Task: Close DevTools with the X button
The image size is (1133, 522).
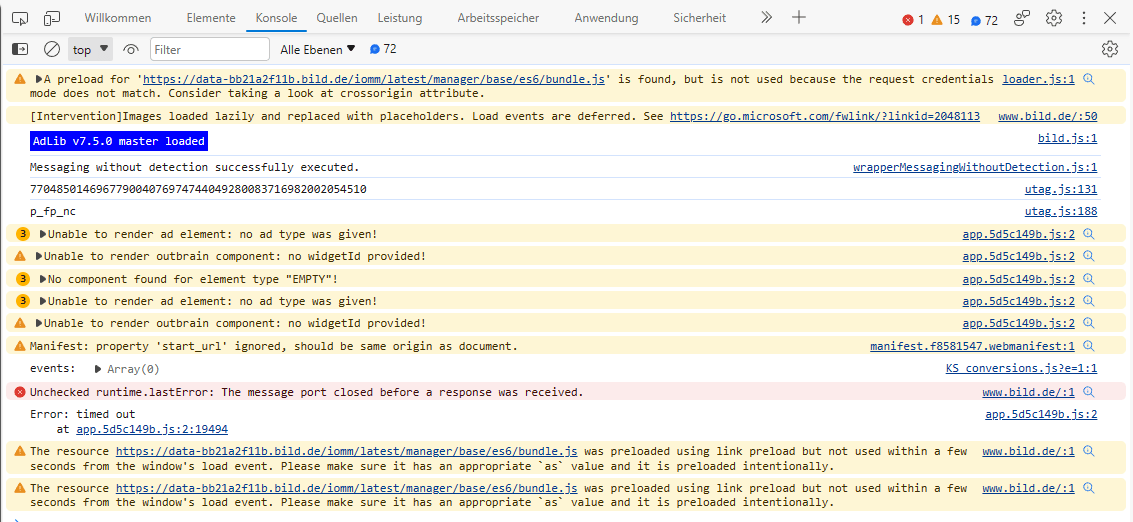Action: click(x=1111, y=18)
